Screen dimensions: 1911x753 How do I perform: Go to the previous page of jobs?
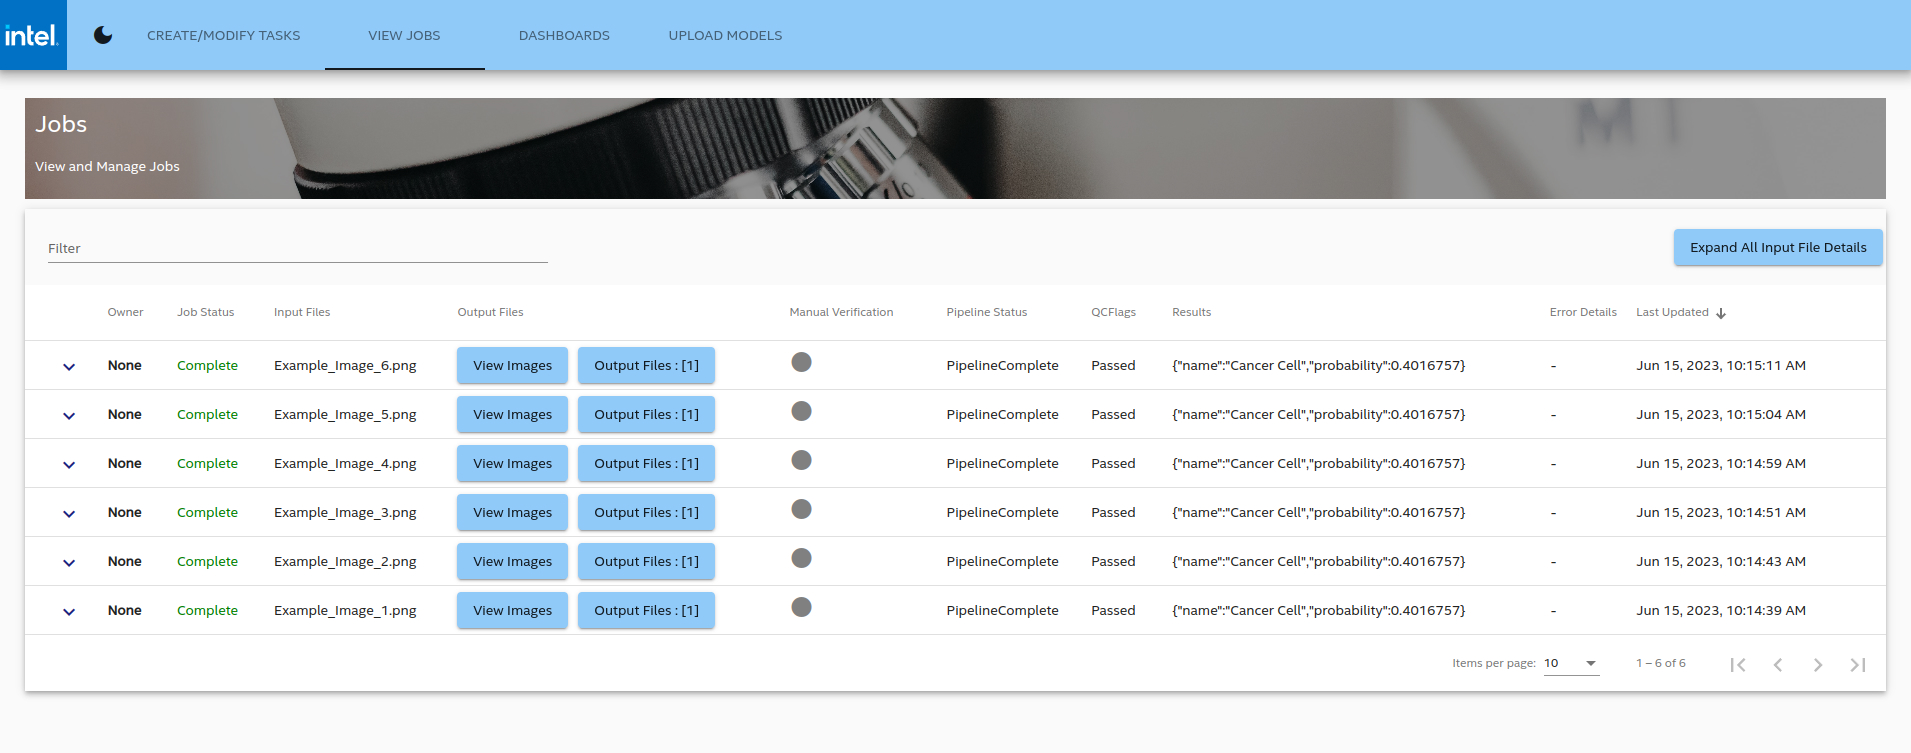tap(1778, 665)
